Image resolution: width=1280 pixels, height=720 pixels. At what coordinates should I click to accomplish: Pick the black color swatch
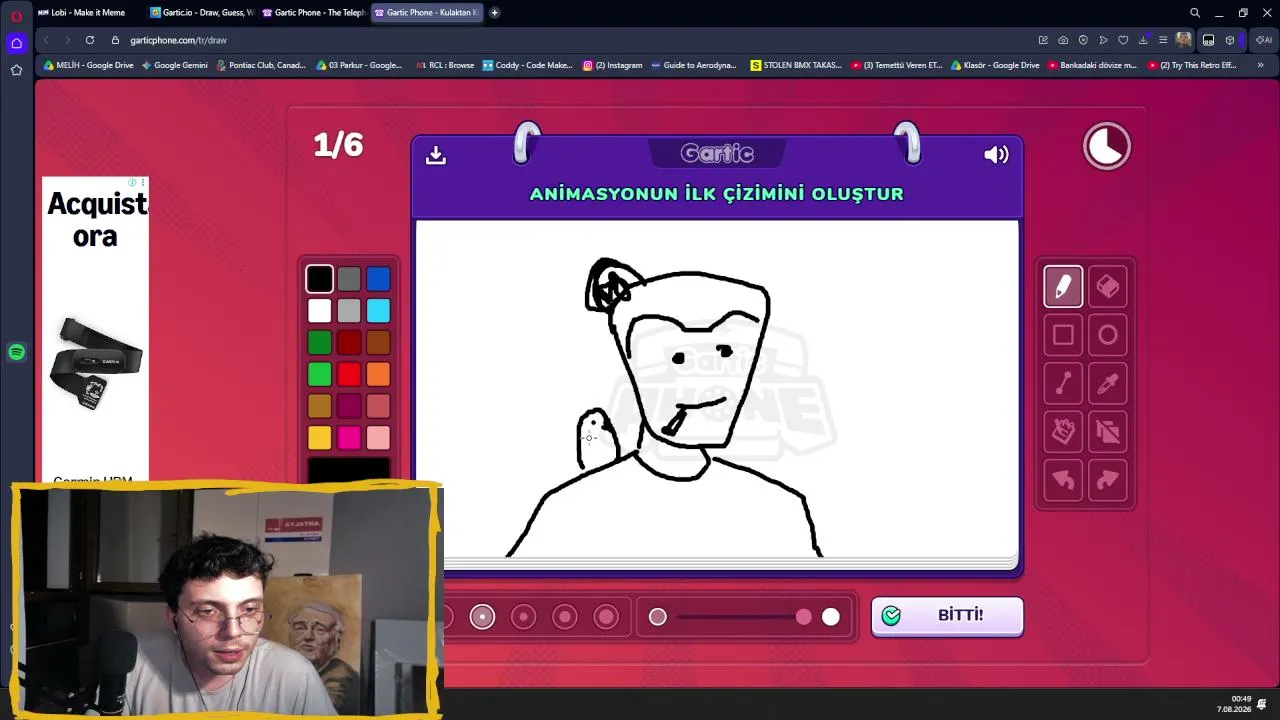click(319, 279)
